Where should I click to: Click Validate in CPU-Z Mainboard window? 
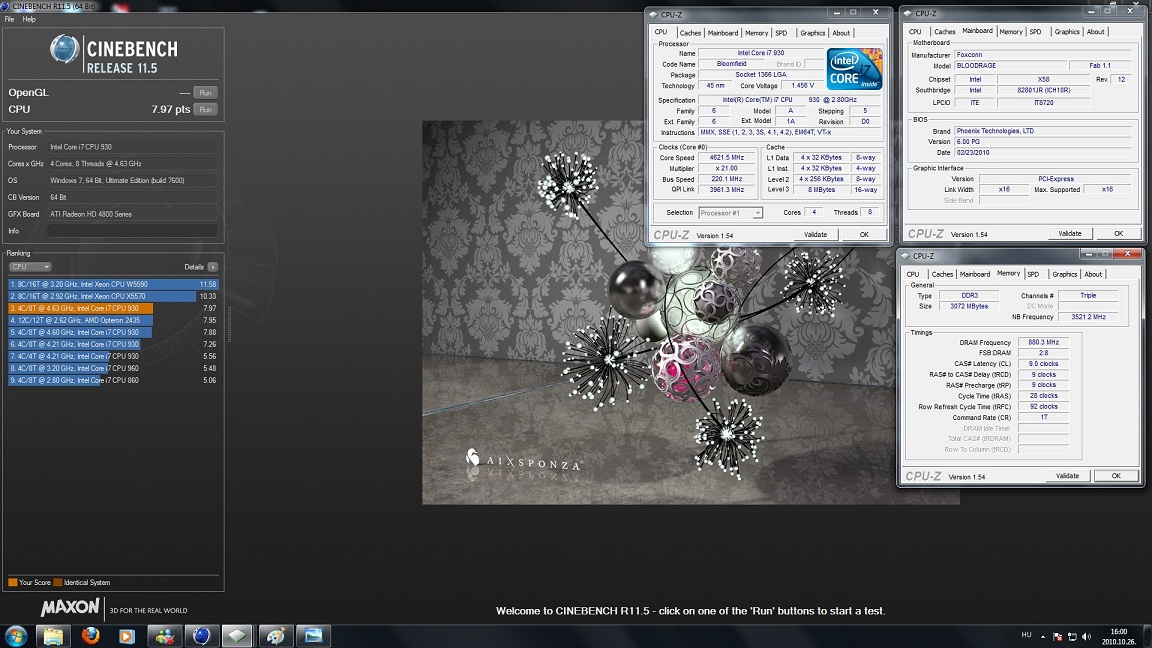point(1070,234)
